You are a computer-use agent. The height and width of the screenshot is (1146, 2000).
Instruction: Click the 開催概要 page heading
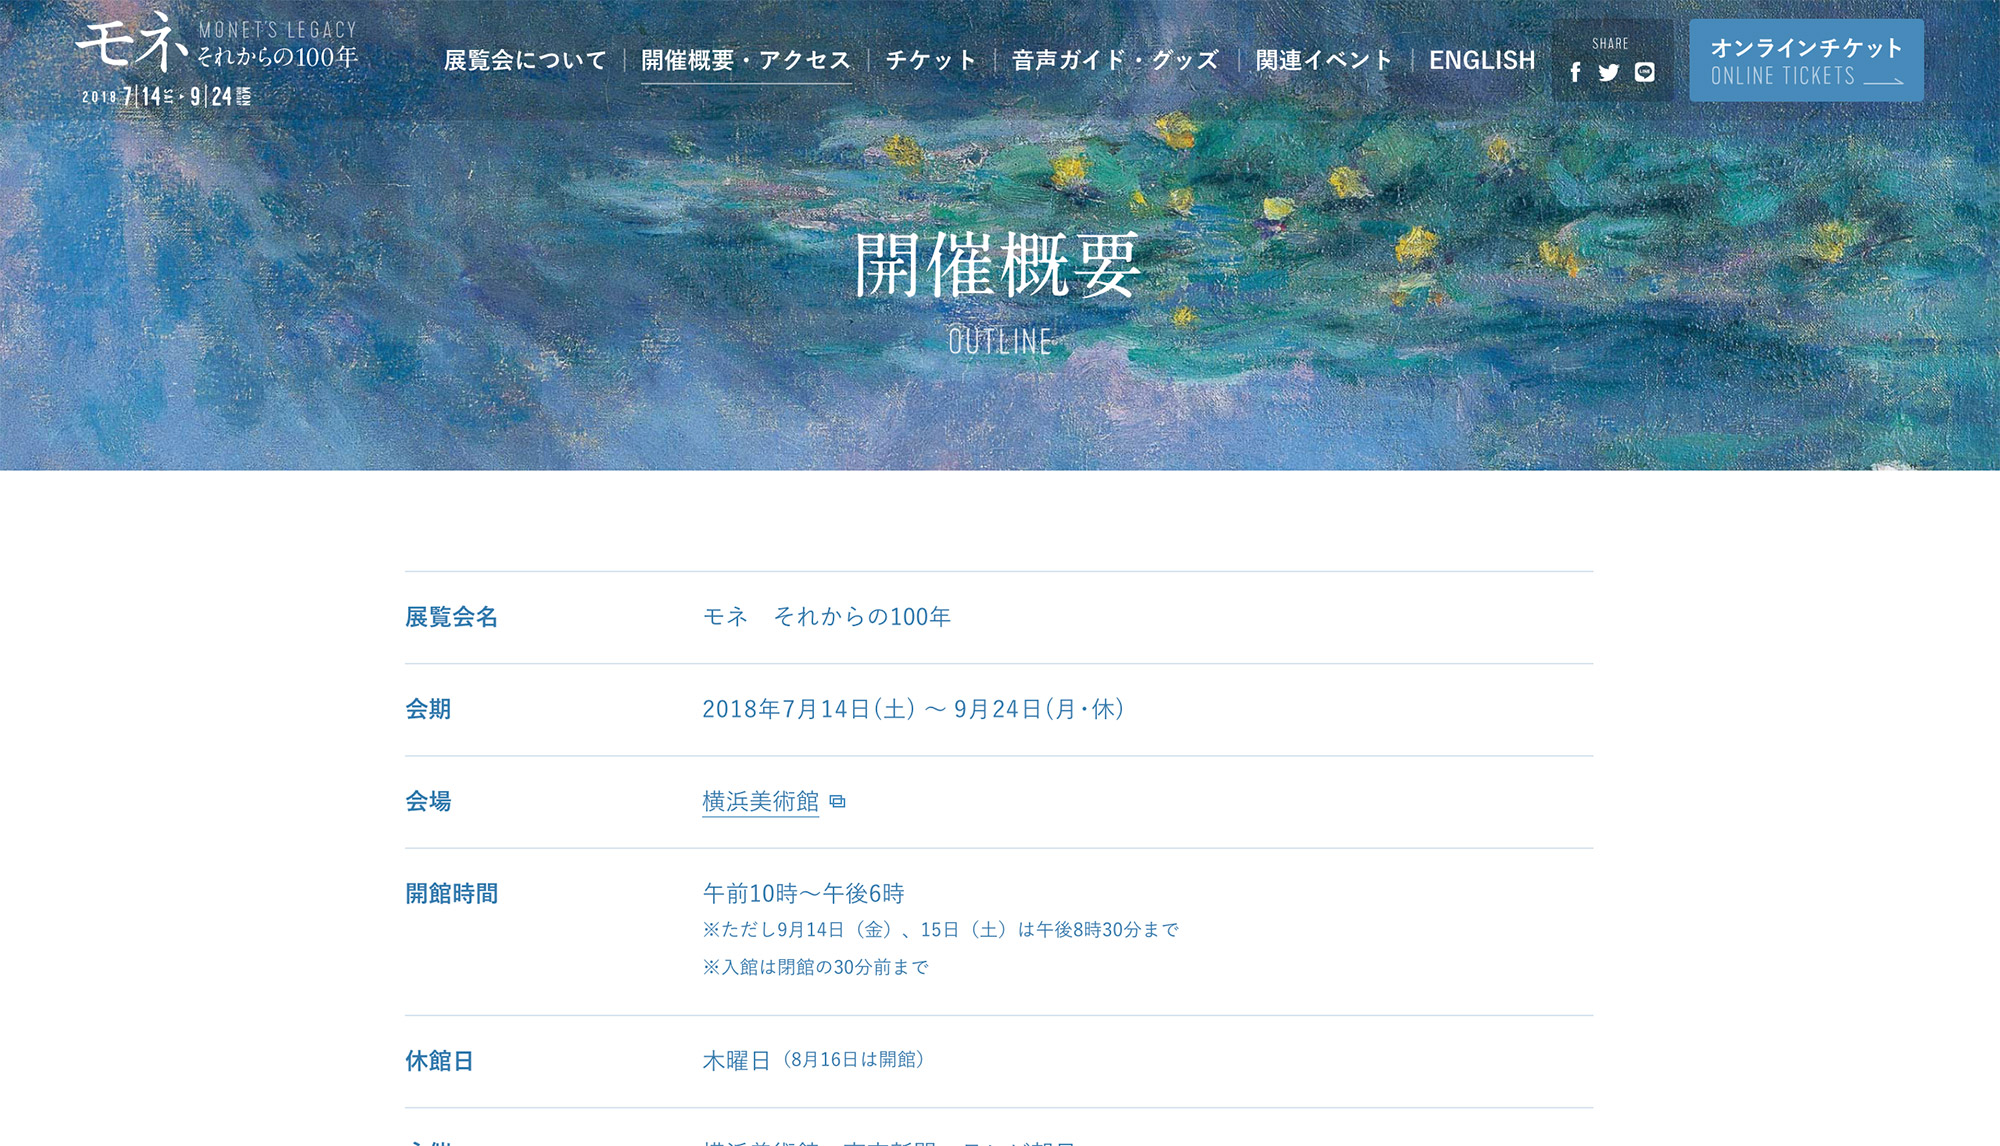[x=999, y=265]
